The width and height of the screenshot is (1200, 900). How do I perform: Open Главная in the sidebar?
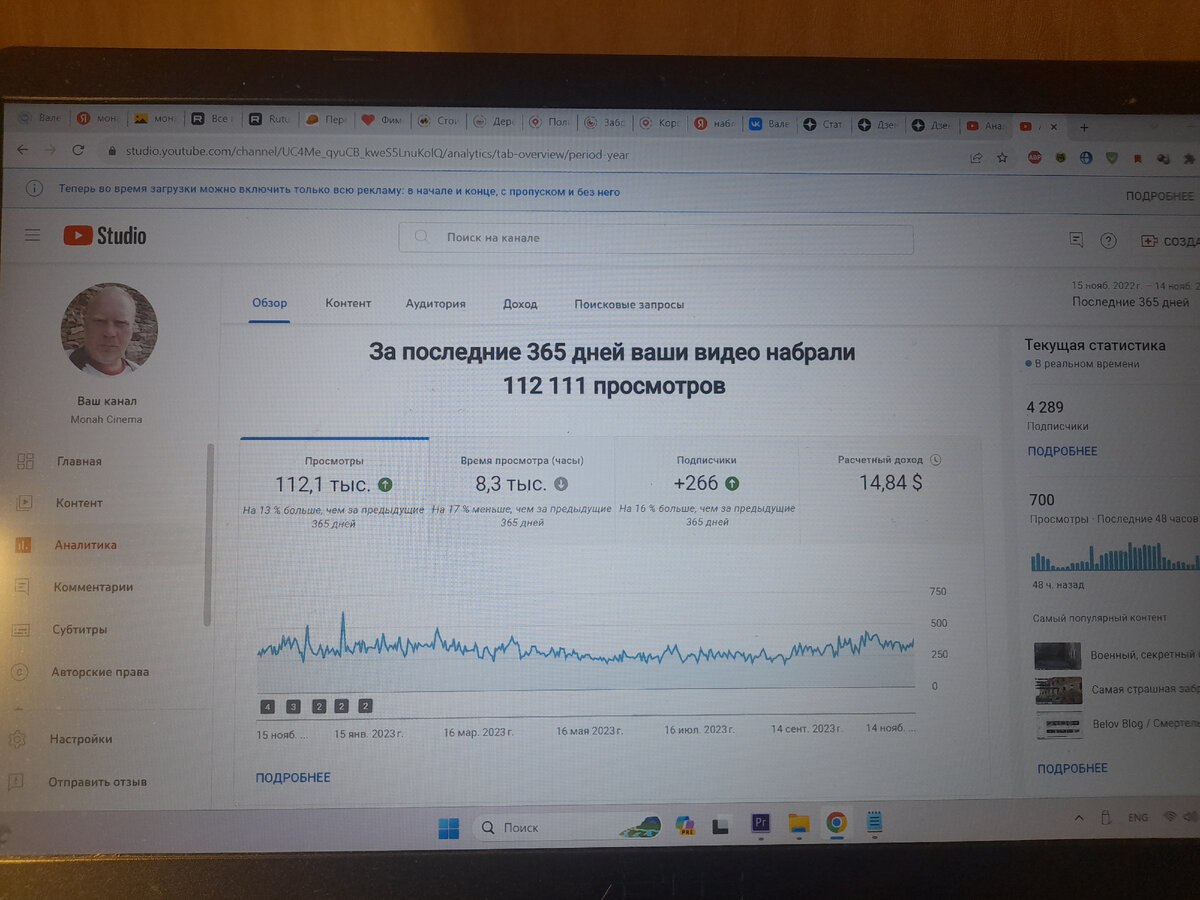78,461
